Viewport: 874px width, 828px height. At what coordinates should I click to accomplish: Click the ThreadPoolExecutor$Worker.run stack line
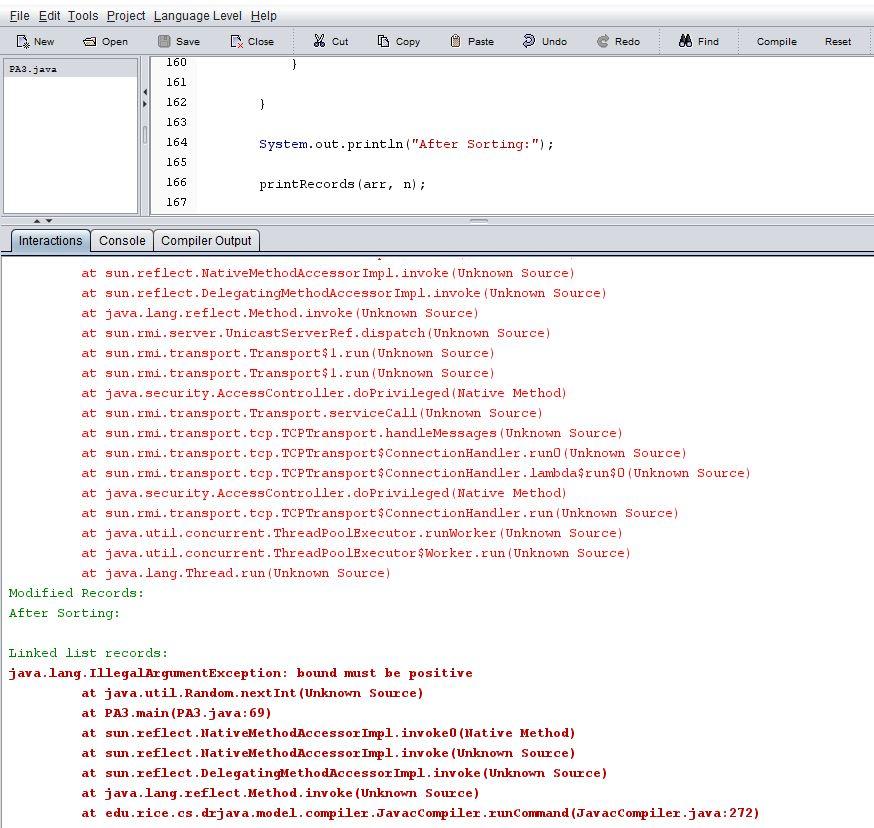[356, 553]
